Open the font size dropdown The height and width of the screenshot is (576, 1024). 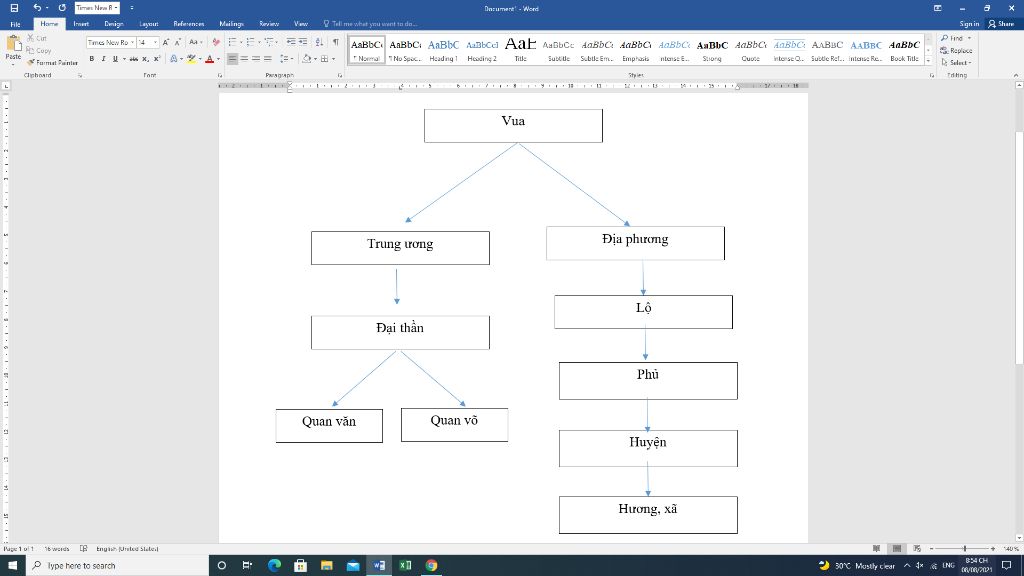tap(155, 42)
